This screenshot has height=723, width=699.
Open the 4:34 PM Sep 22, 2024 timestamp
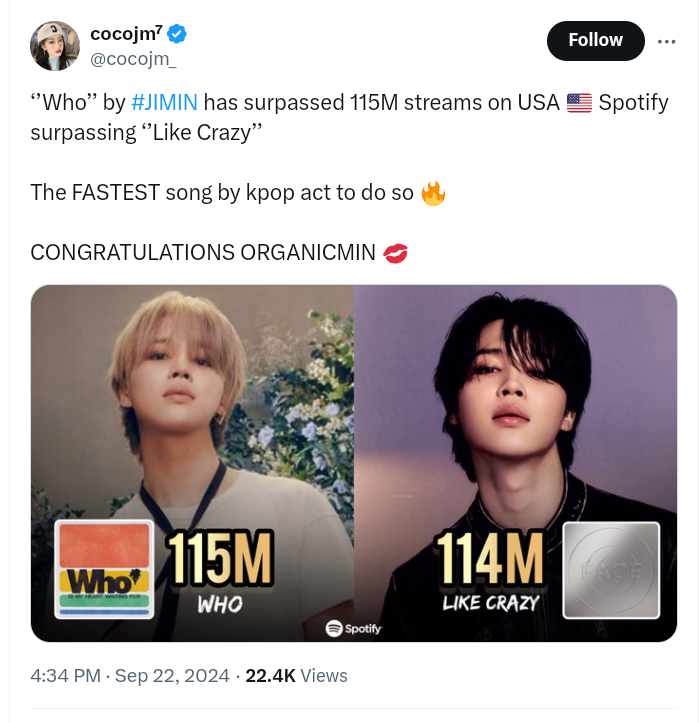130,676
